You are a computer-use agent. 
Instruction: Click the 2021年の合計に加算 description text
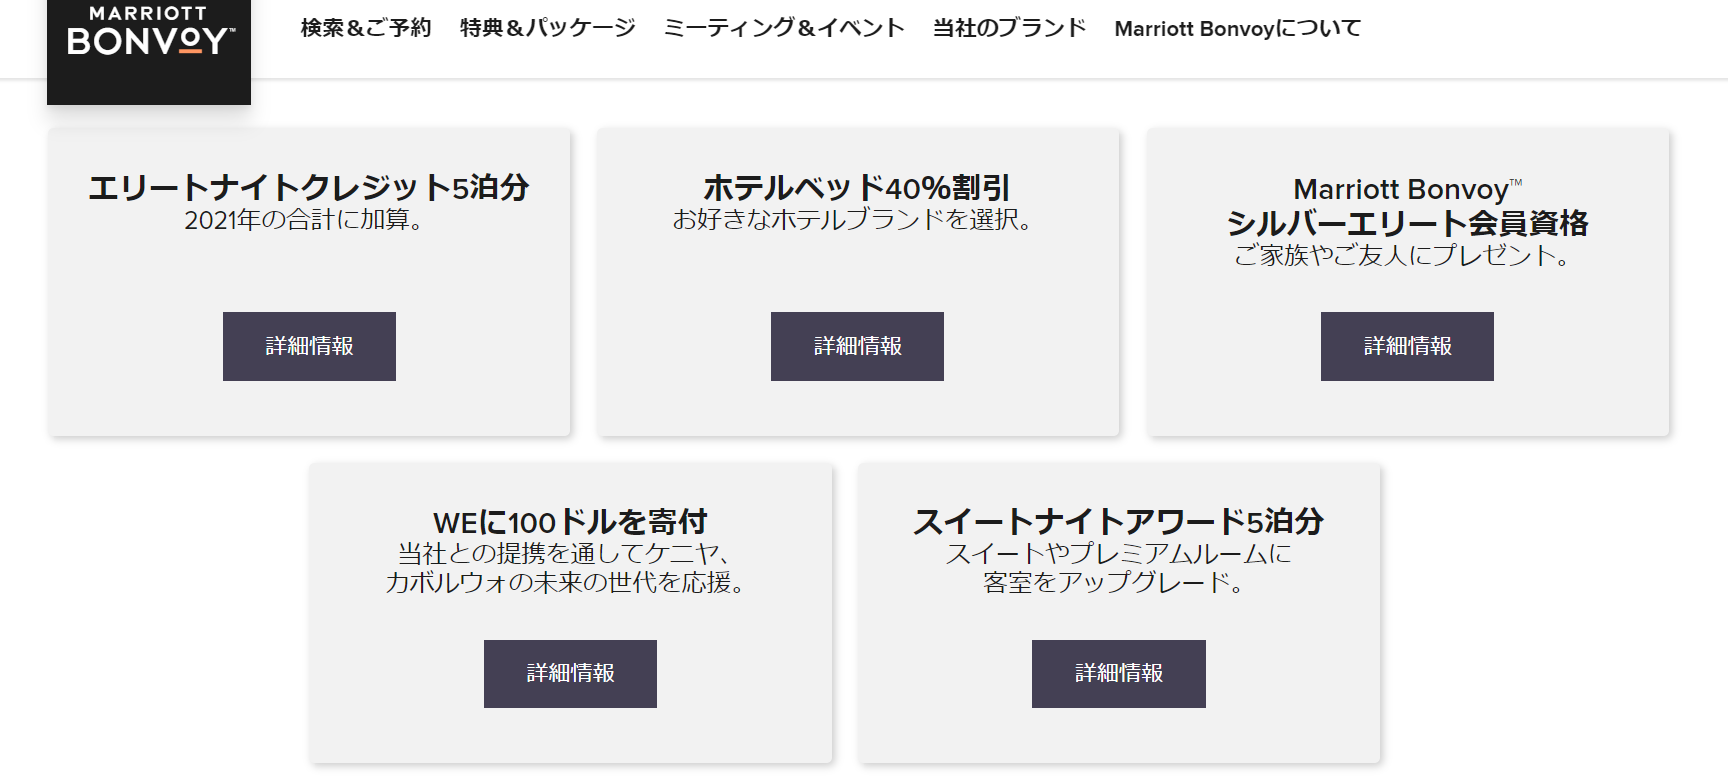pyautogui.click(x=303, y=220)
